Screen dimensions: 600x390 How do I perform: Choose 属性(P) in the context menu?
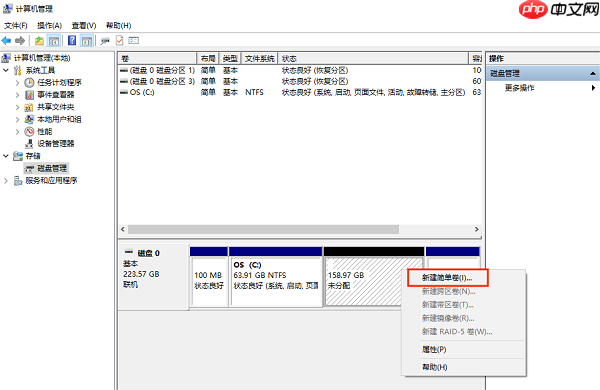434,349
